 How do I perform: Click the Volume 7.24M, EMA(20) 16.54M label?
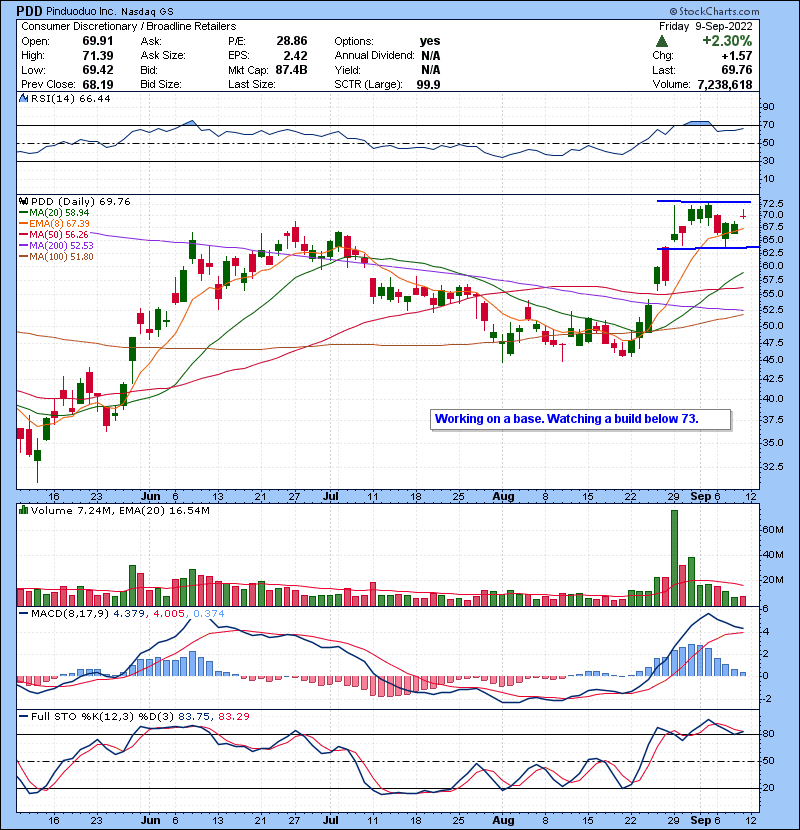click(120, 511)
